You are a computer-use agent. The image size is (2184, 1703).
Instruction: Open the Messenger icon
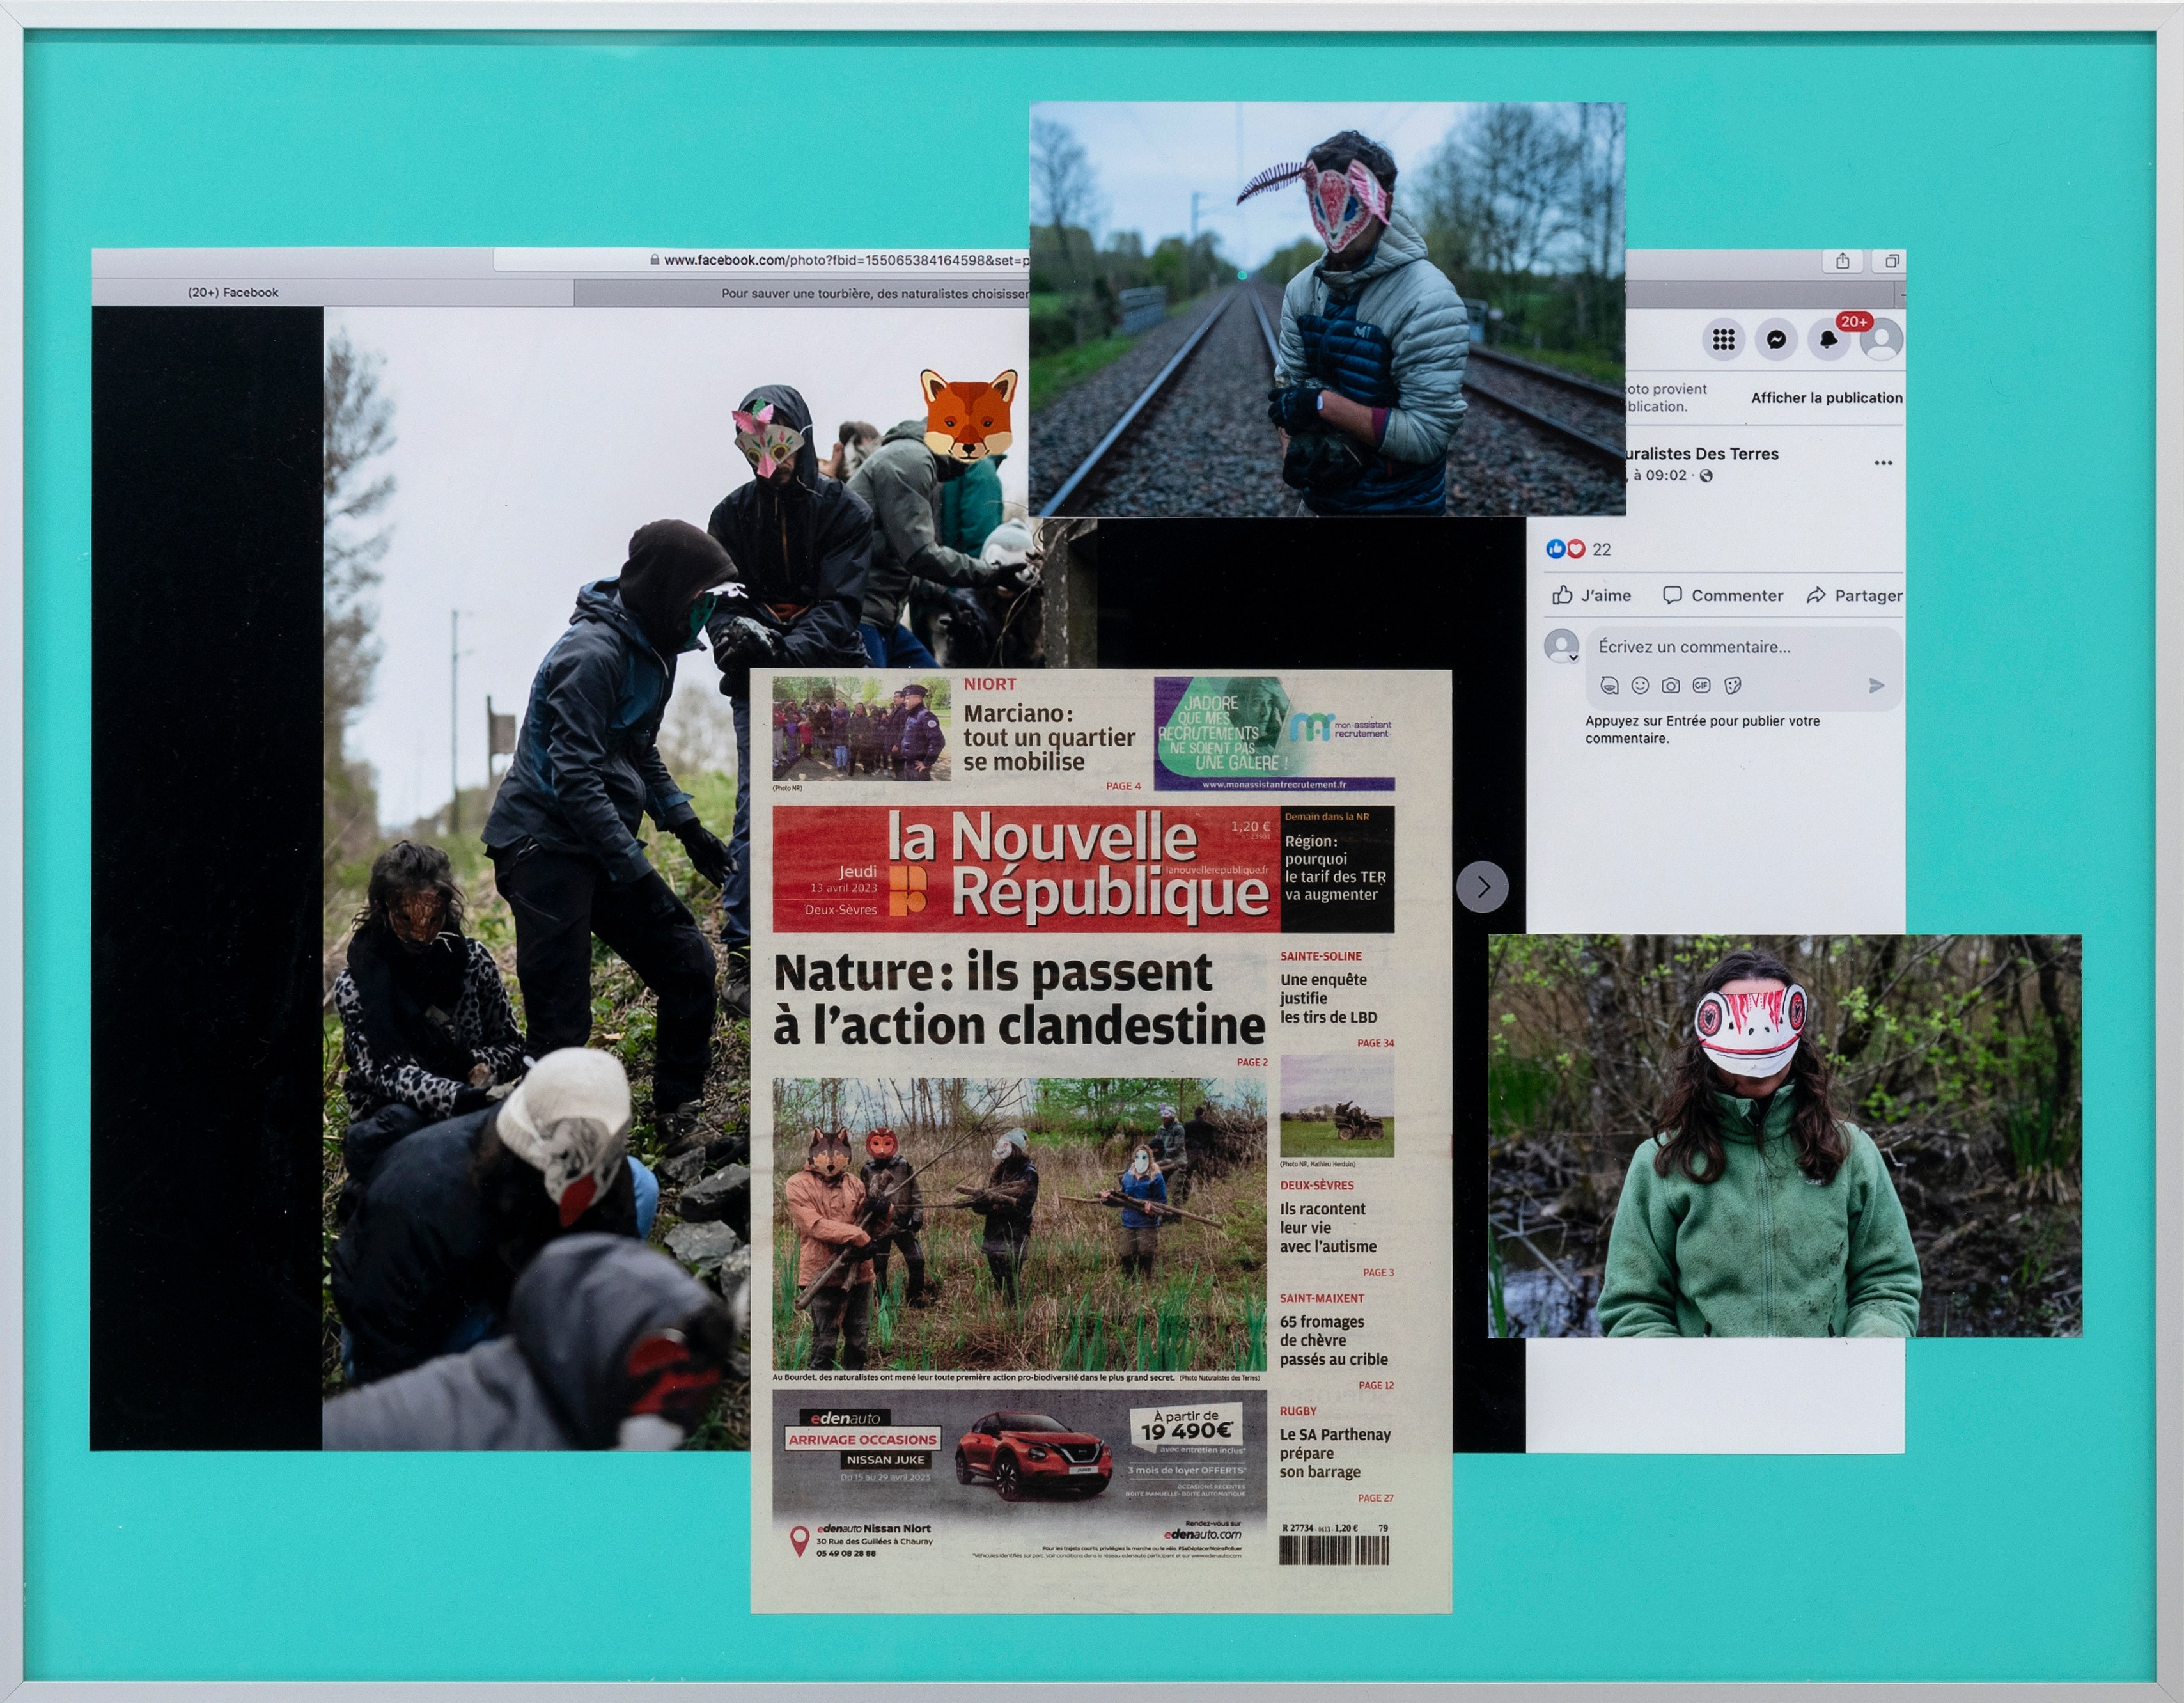click(x=1776, y=340)
